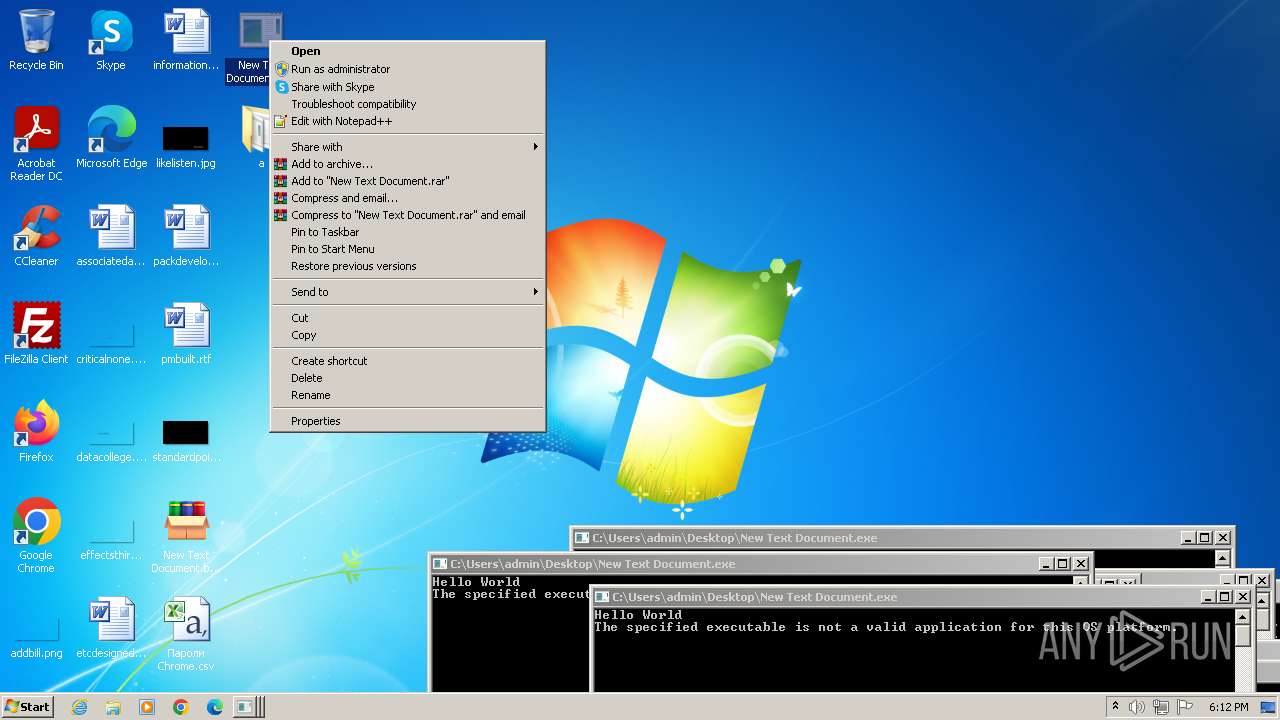Select the Skype desktop shortcut
The height and width of the screenshot is (720, 1280).
[111, 40]
